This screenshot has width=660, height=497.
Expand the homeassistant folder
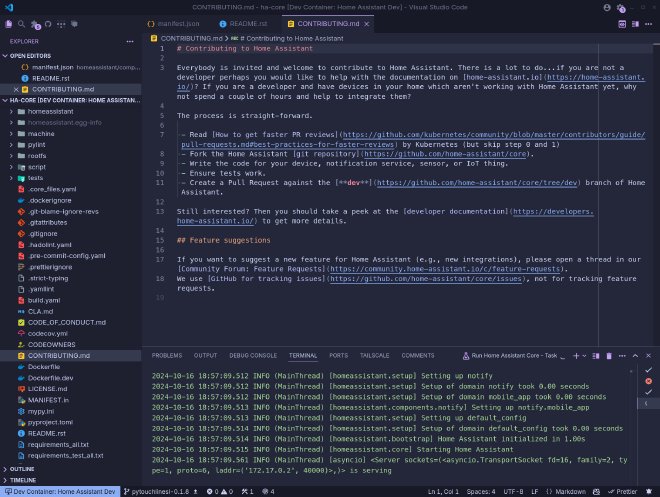pyautogui.click(x=51, y=112)
